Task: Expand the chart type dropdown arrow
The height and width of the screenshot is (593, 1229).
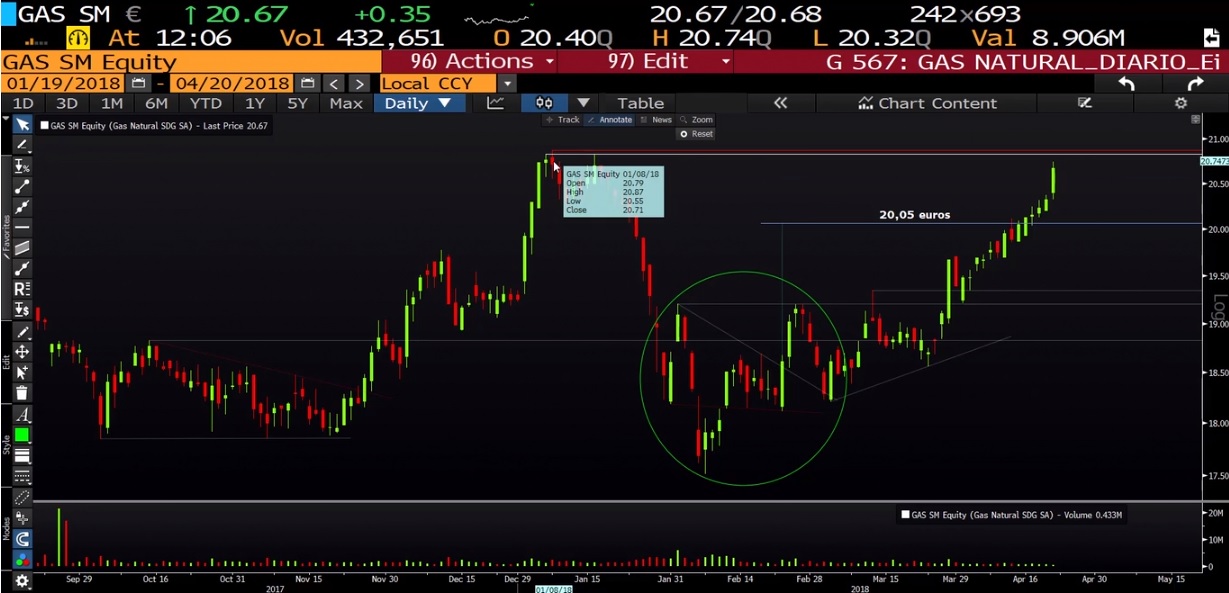Action: (x=584, y=103)
